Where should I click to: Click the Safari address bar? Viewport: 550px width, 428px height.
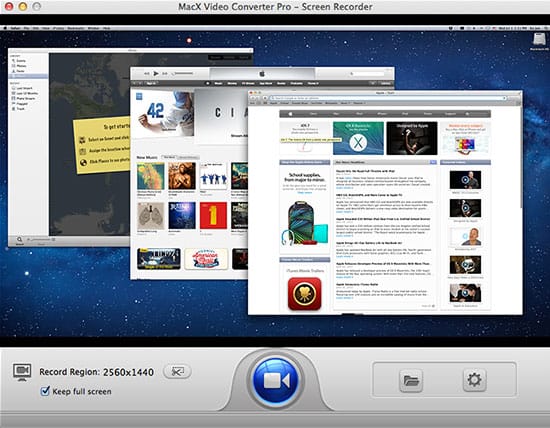(x=388, y=98)
